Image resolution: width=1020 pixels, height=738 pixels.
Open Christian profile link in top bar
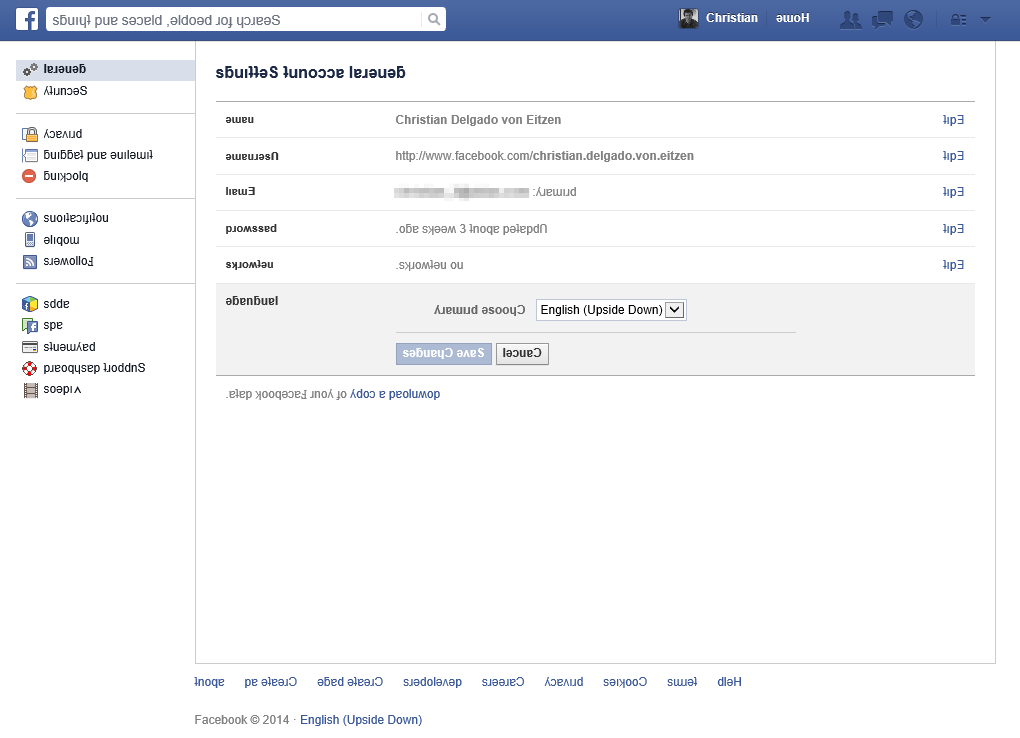[x=732, y=18]
